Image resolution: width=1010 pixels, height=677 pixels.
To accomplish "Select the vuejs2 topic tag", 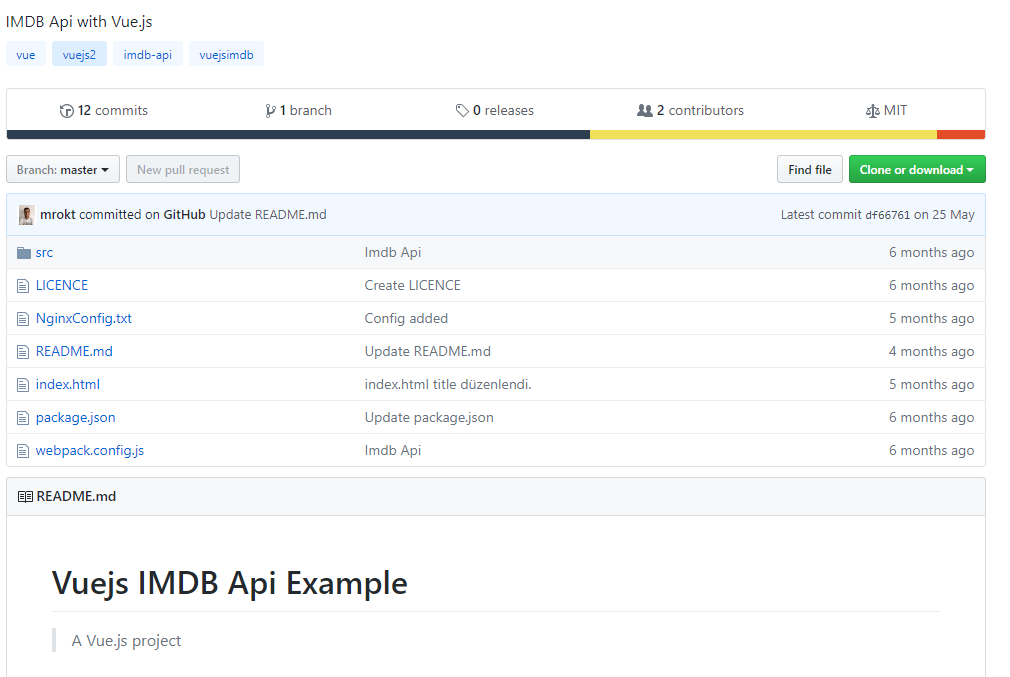I will [79, 54].
